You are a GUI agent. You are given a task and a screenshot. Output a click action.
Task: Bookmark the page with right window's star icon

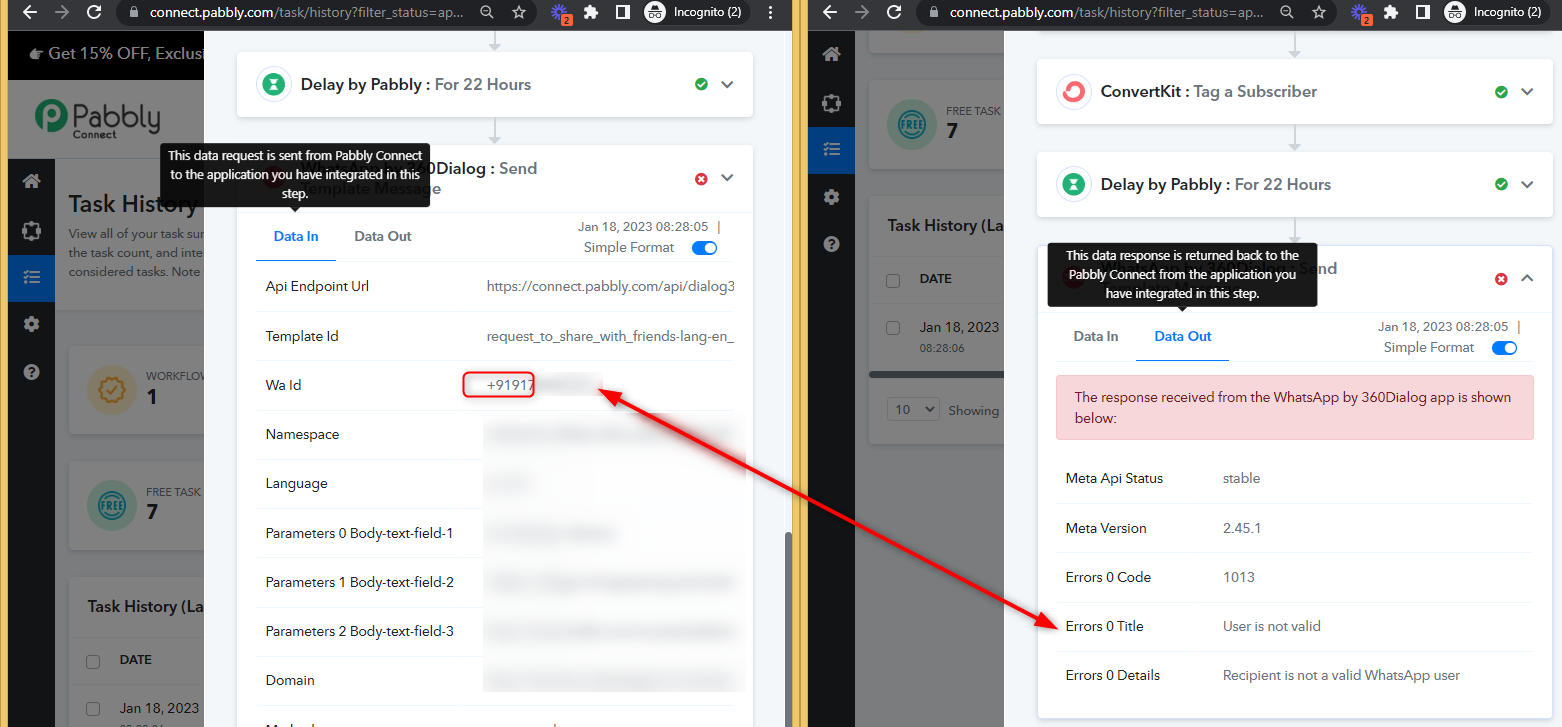point(1319,12)
